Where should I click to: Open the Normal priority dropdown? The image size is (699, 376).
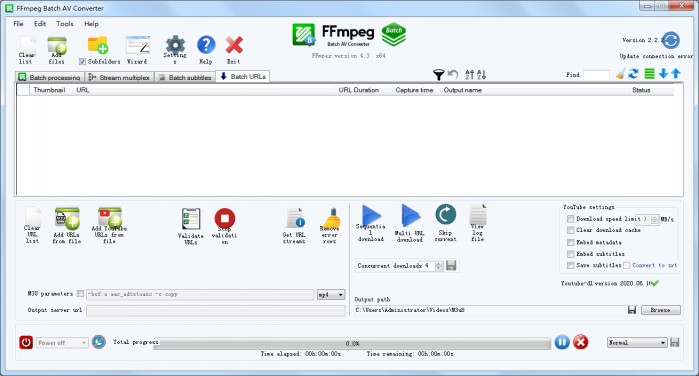click(637, 343)
